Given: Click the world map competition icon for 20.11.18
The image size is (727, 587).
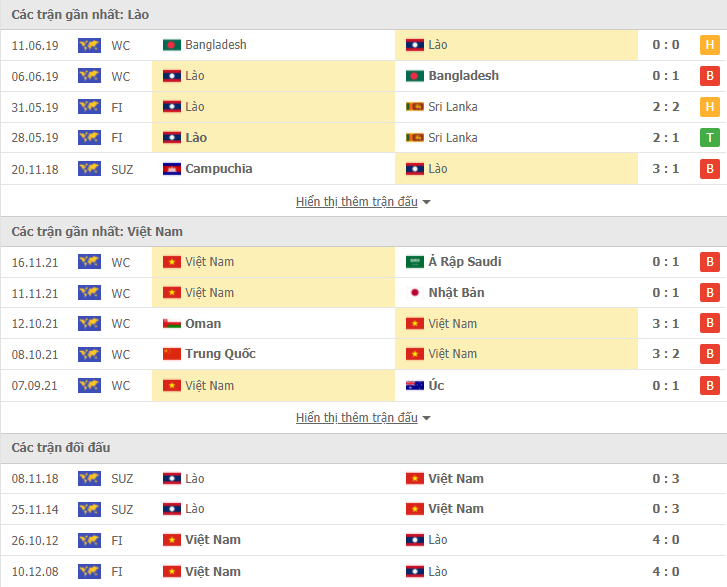Looking at the screenshot, I should click(x=89, y=169).
